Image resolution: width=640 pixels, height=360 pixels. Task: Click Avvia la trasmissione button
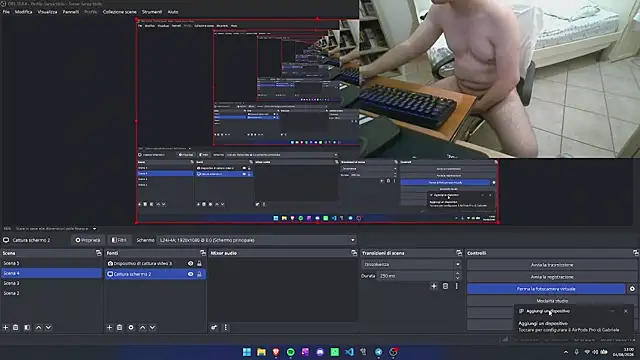pos(552,265)
